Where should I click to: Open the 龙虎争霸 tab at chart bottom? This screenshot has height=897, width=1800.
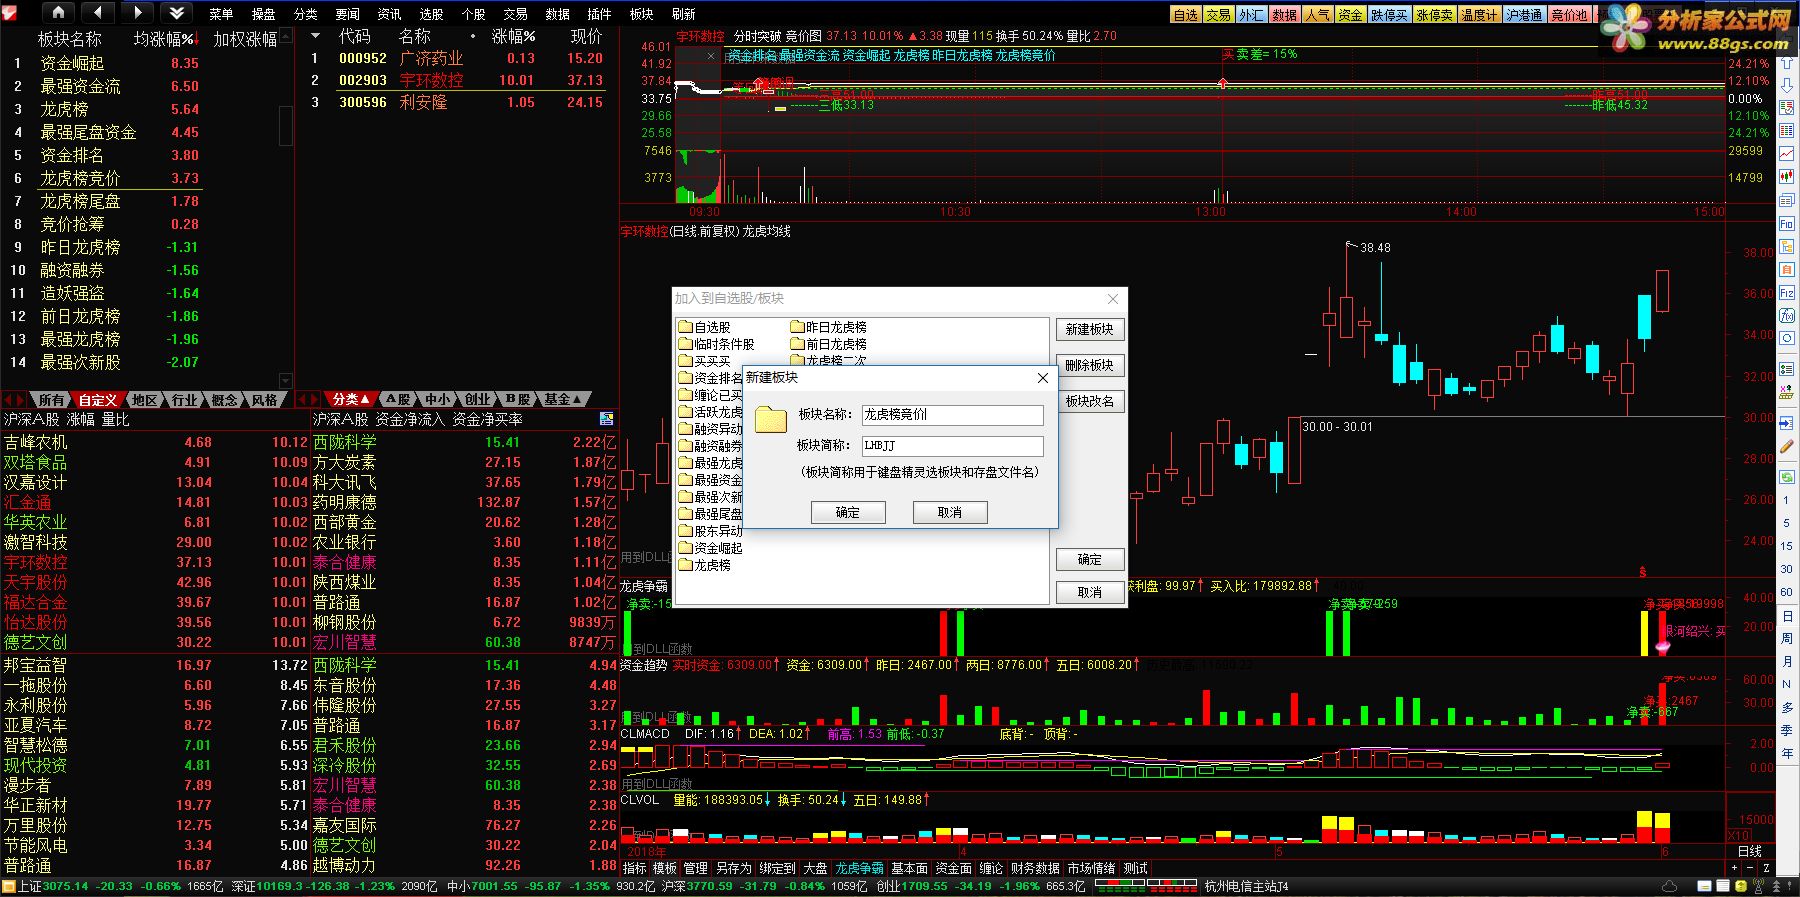click(859, 868)
